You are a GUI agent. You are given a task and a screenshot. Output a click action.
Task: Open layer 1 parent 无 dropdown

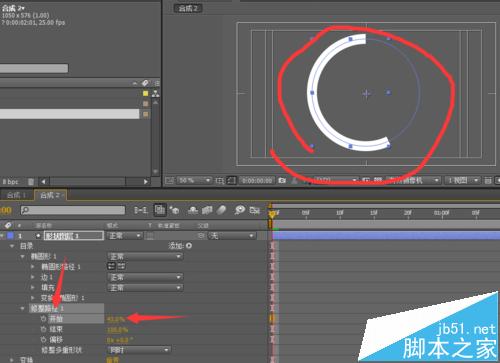click(232, 236)
